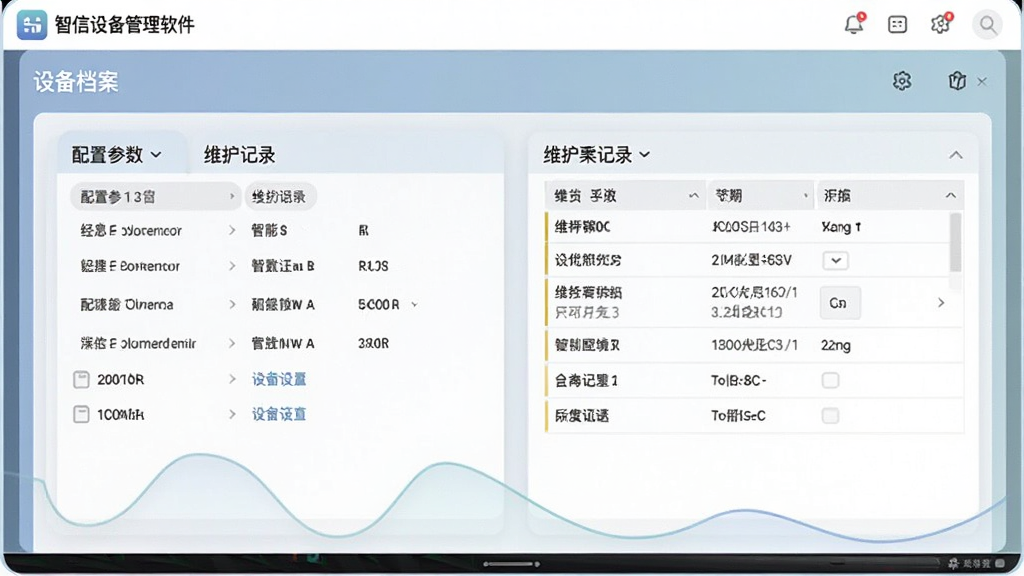Click the document icon beside 20010R
Image resolution: width=1024 pixels, height=576 pixels.
[81, 379]
